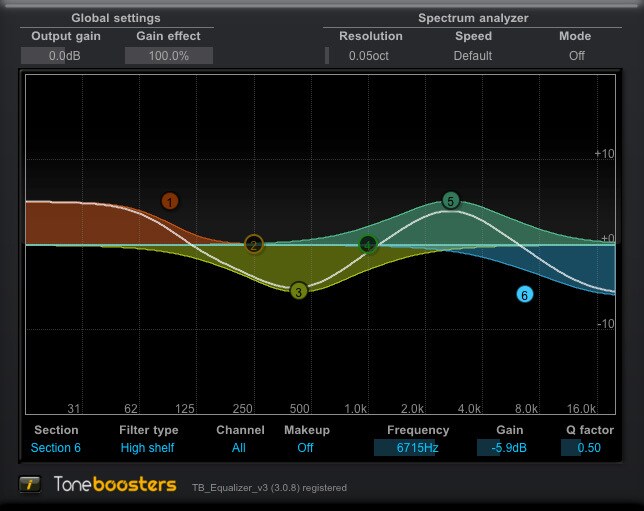Select EQ band node 5
Screen dimensions: 644x511
click(x=451, y=201)
